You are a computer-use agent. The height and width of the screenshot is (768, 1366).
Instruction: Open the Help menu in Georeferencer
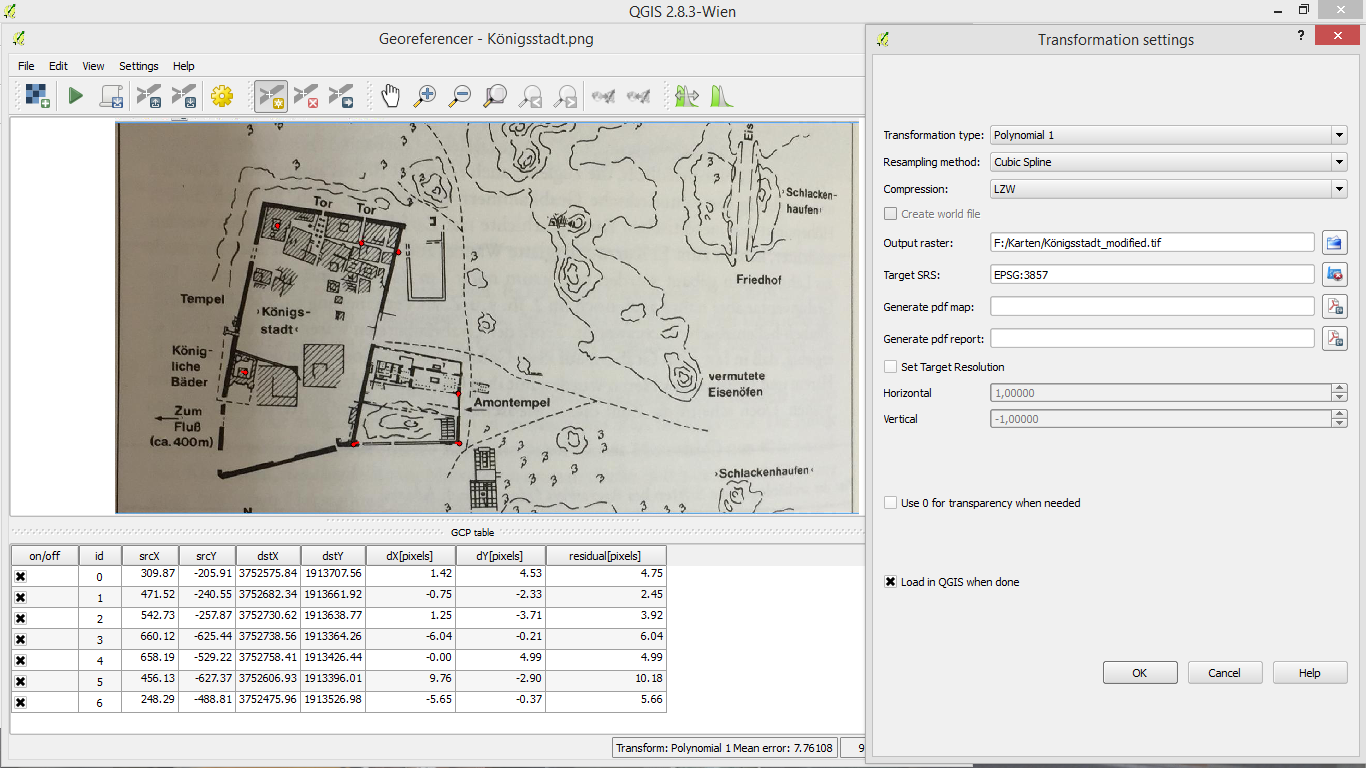[184, 66]
